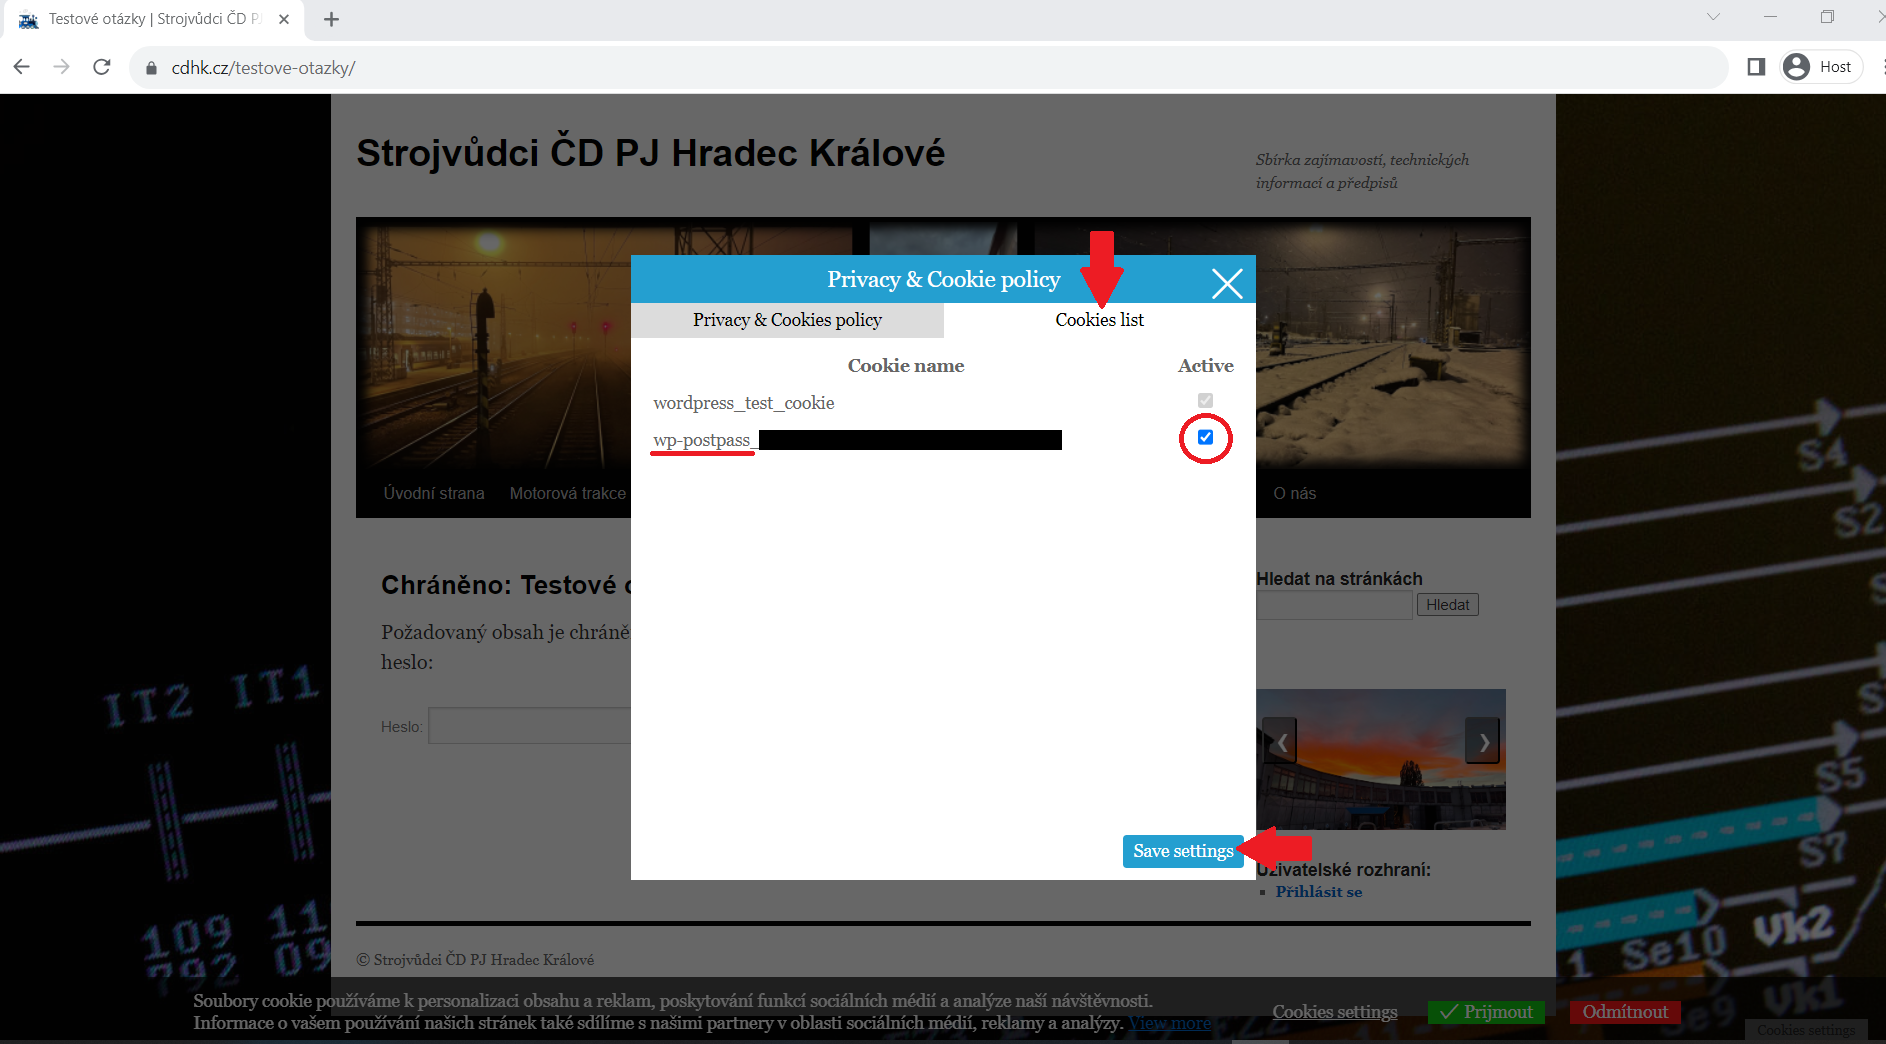Switch to the Privacy & Cookies policy tab

tap(787, 320)
